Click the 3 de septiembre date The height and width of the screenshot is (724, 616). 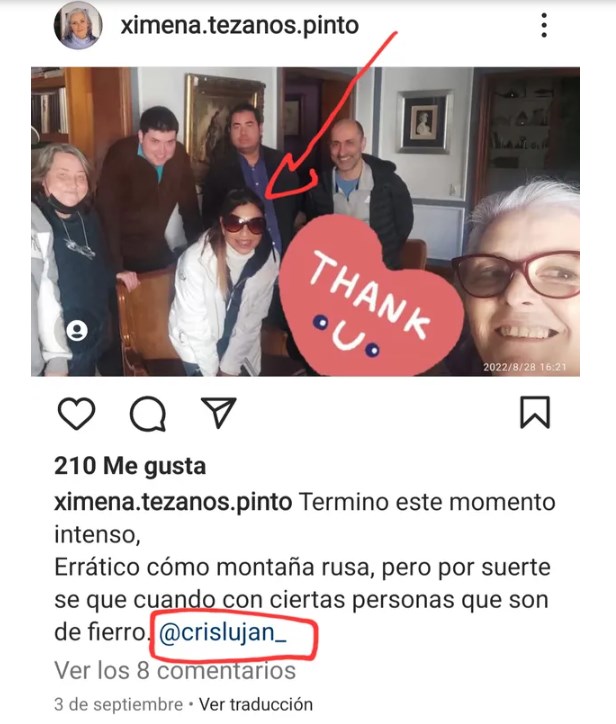coord(119,705)
